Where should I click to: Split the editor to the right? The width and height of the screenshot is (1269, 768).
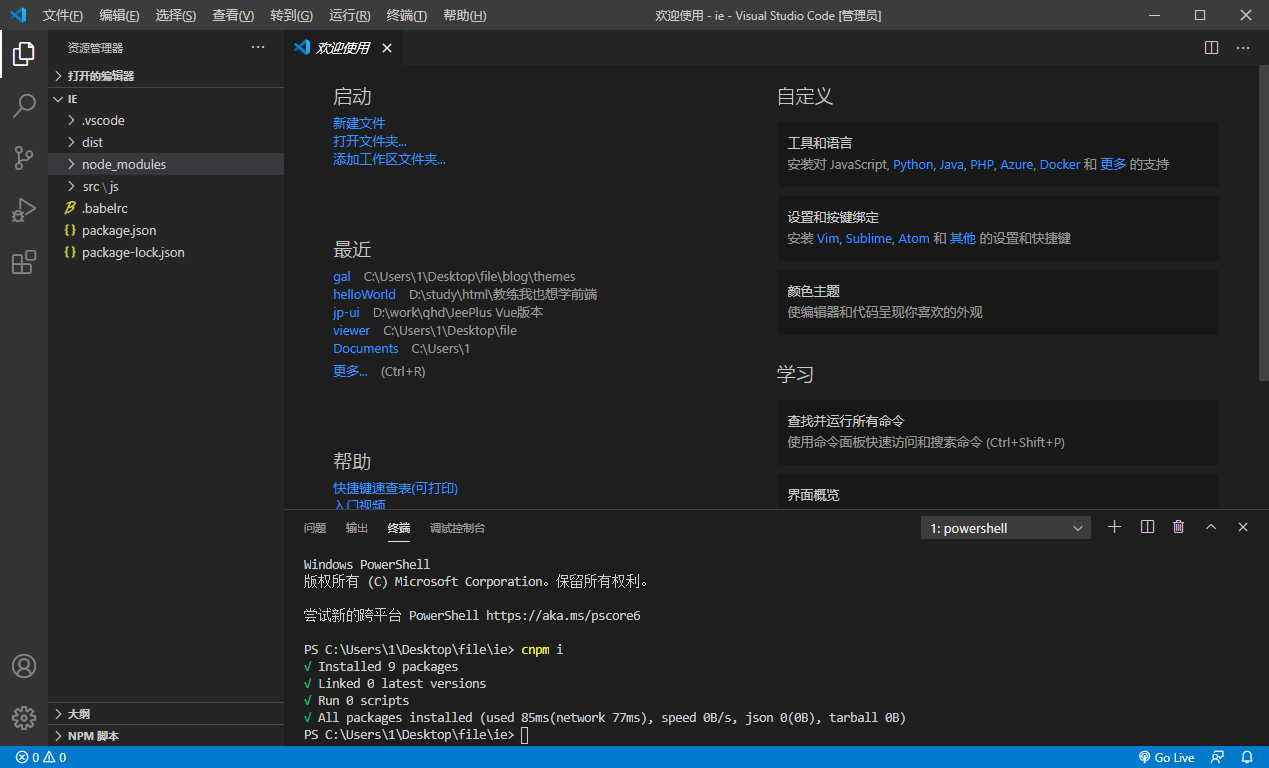coord(1211,47)
